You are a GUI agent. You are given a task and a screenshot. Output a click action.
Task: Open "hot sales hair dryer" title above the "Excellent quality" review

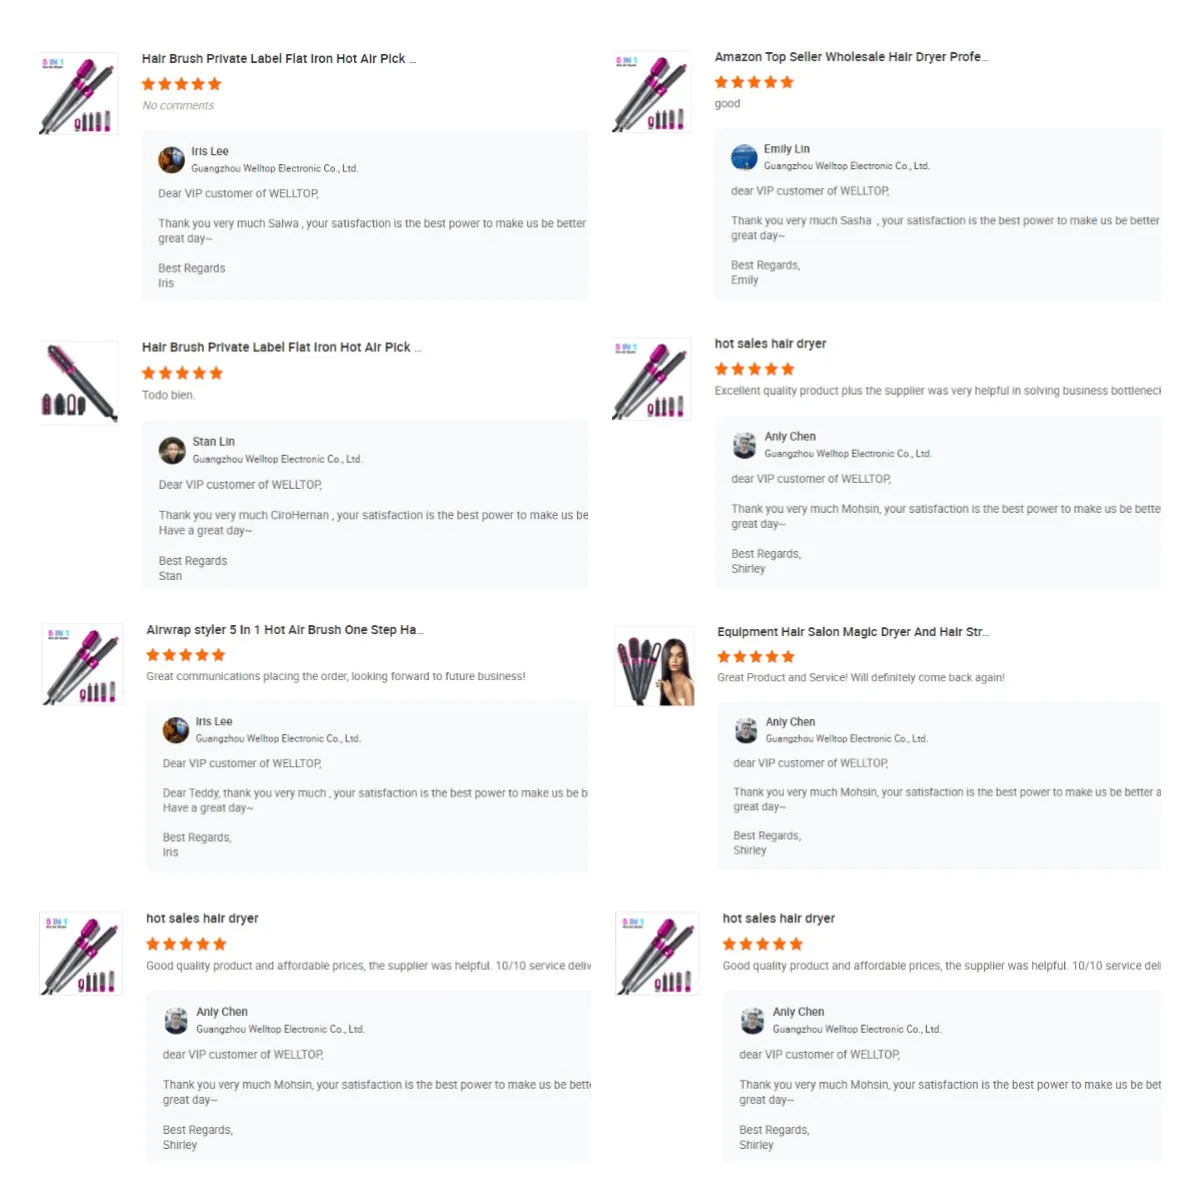770,343
